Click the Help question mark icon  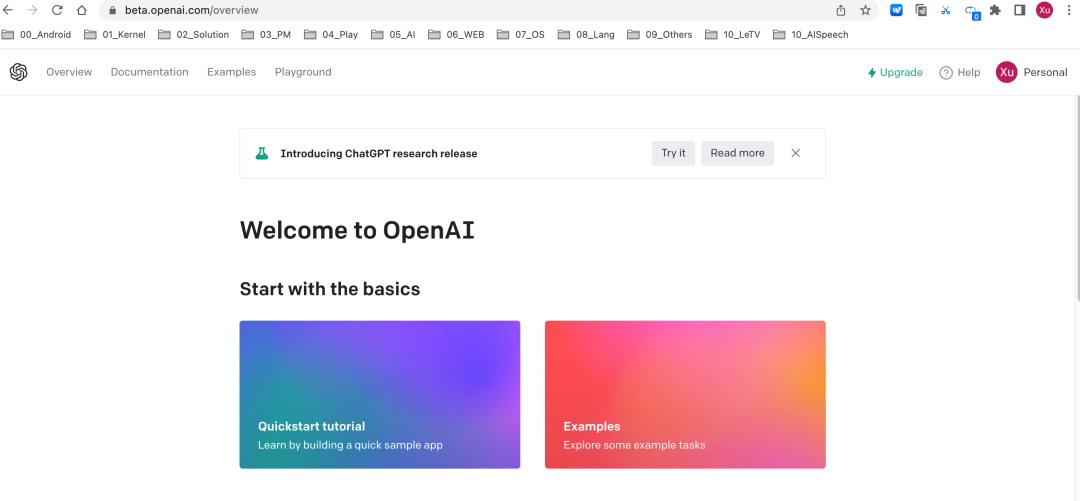pos(946,72)
